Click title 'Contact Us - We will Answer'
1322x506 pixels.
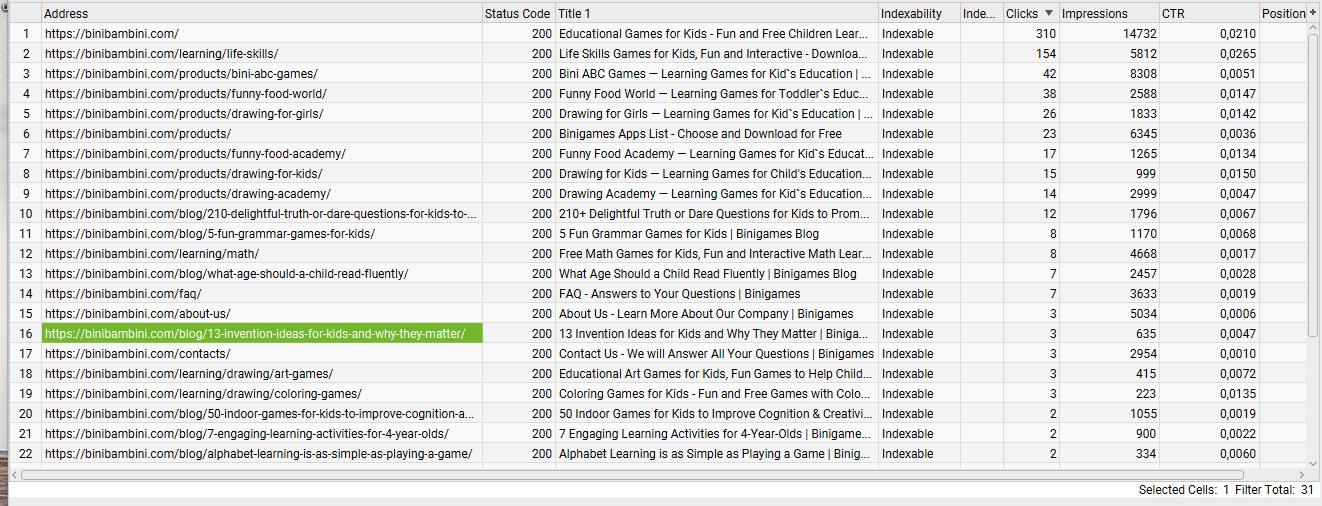[x=716, y=354]
